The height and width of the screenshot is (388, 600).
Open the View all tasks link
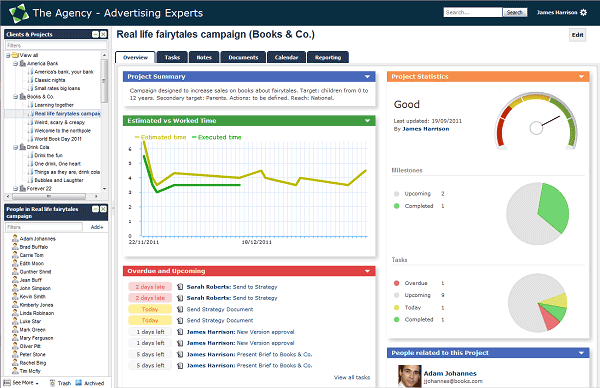point(352,377)
